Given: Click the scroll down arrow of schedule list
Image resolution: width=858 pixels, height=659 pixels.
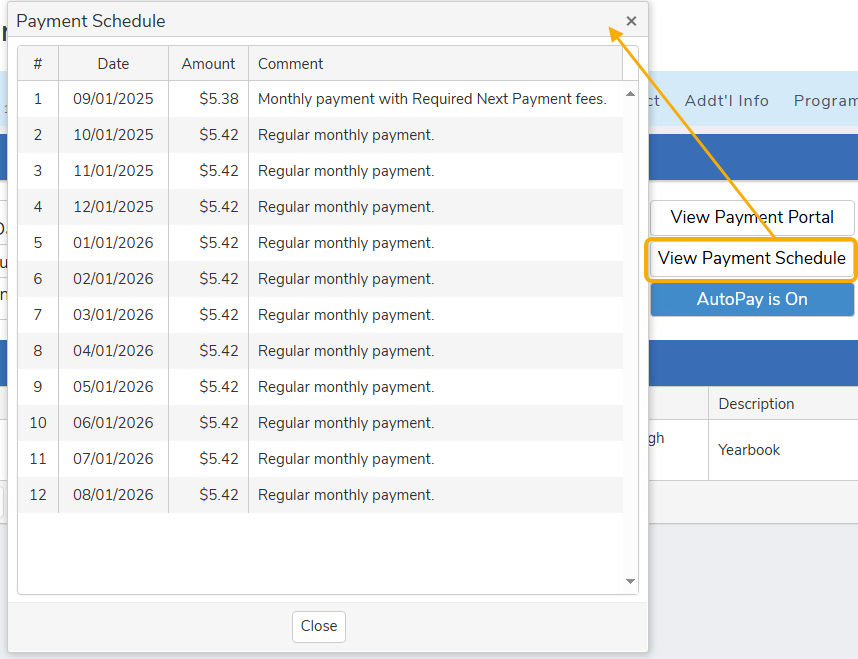Looking at the screenshot, I should pos(630,581).
